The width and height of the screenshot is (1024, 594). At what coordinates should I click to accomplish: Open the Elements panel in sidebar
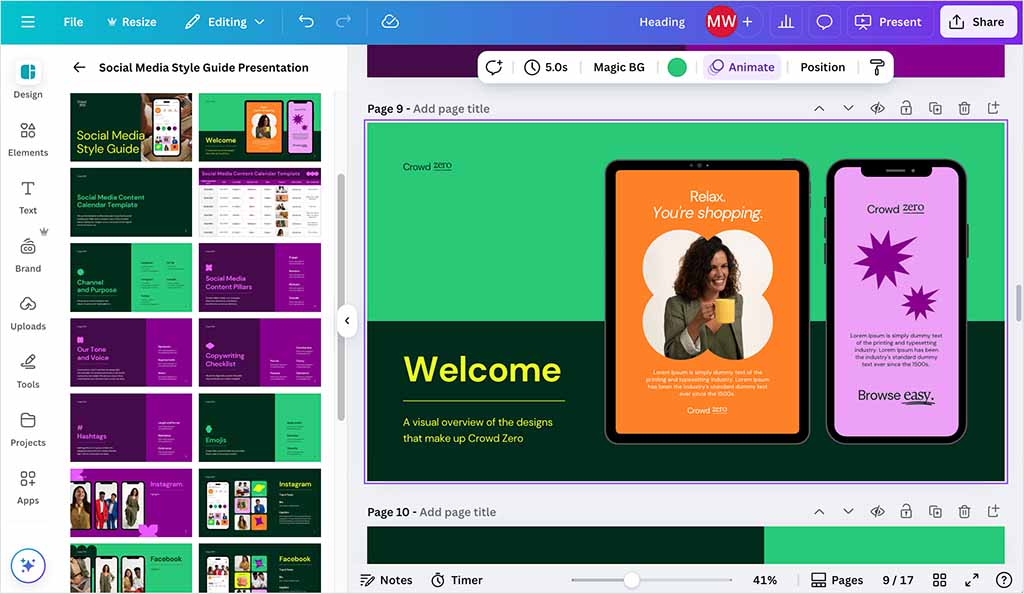(28, 138)
